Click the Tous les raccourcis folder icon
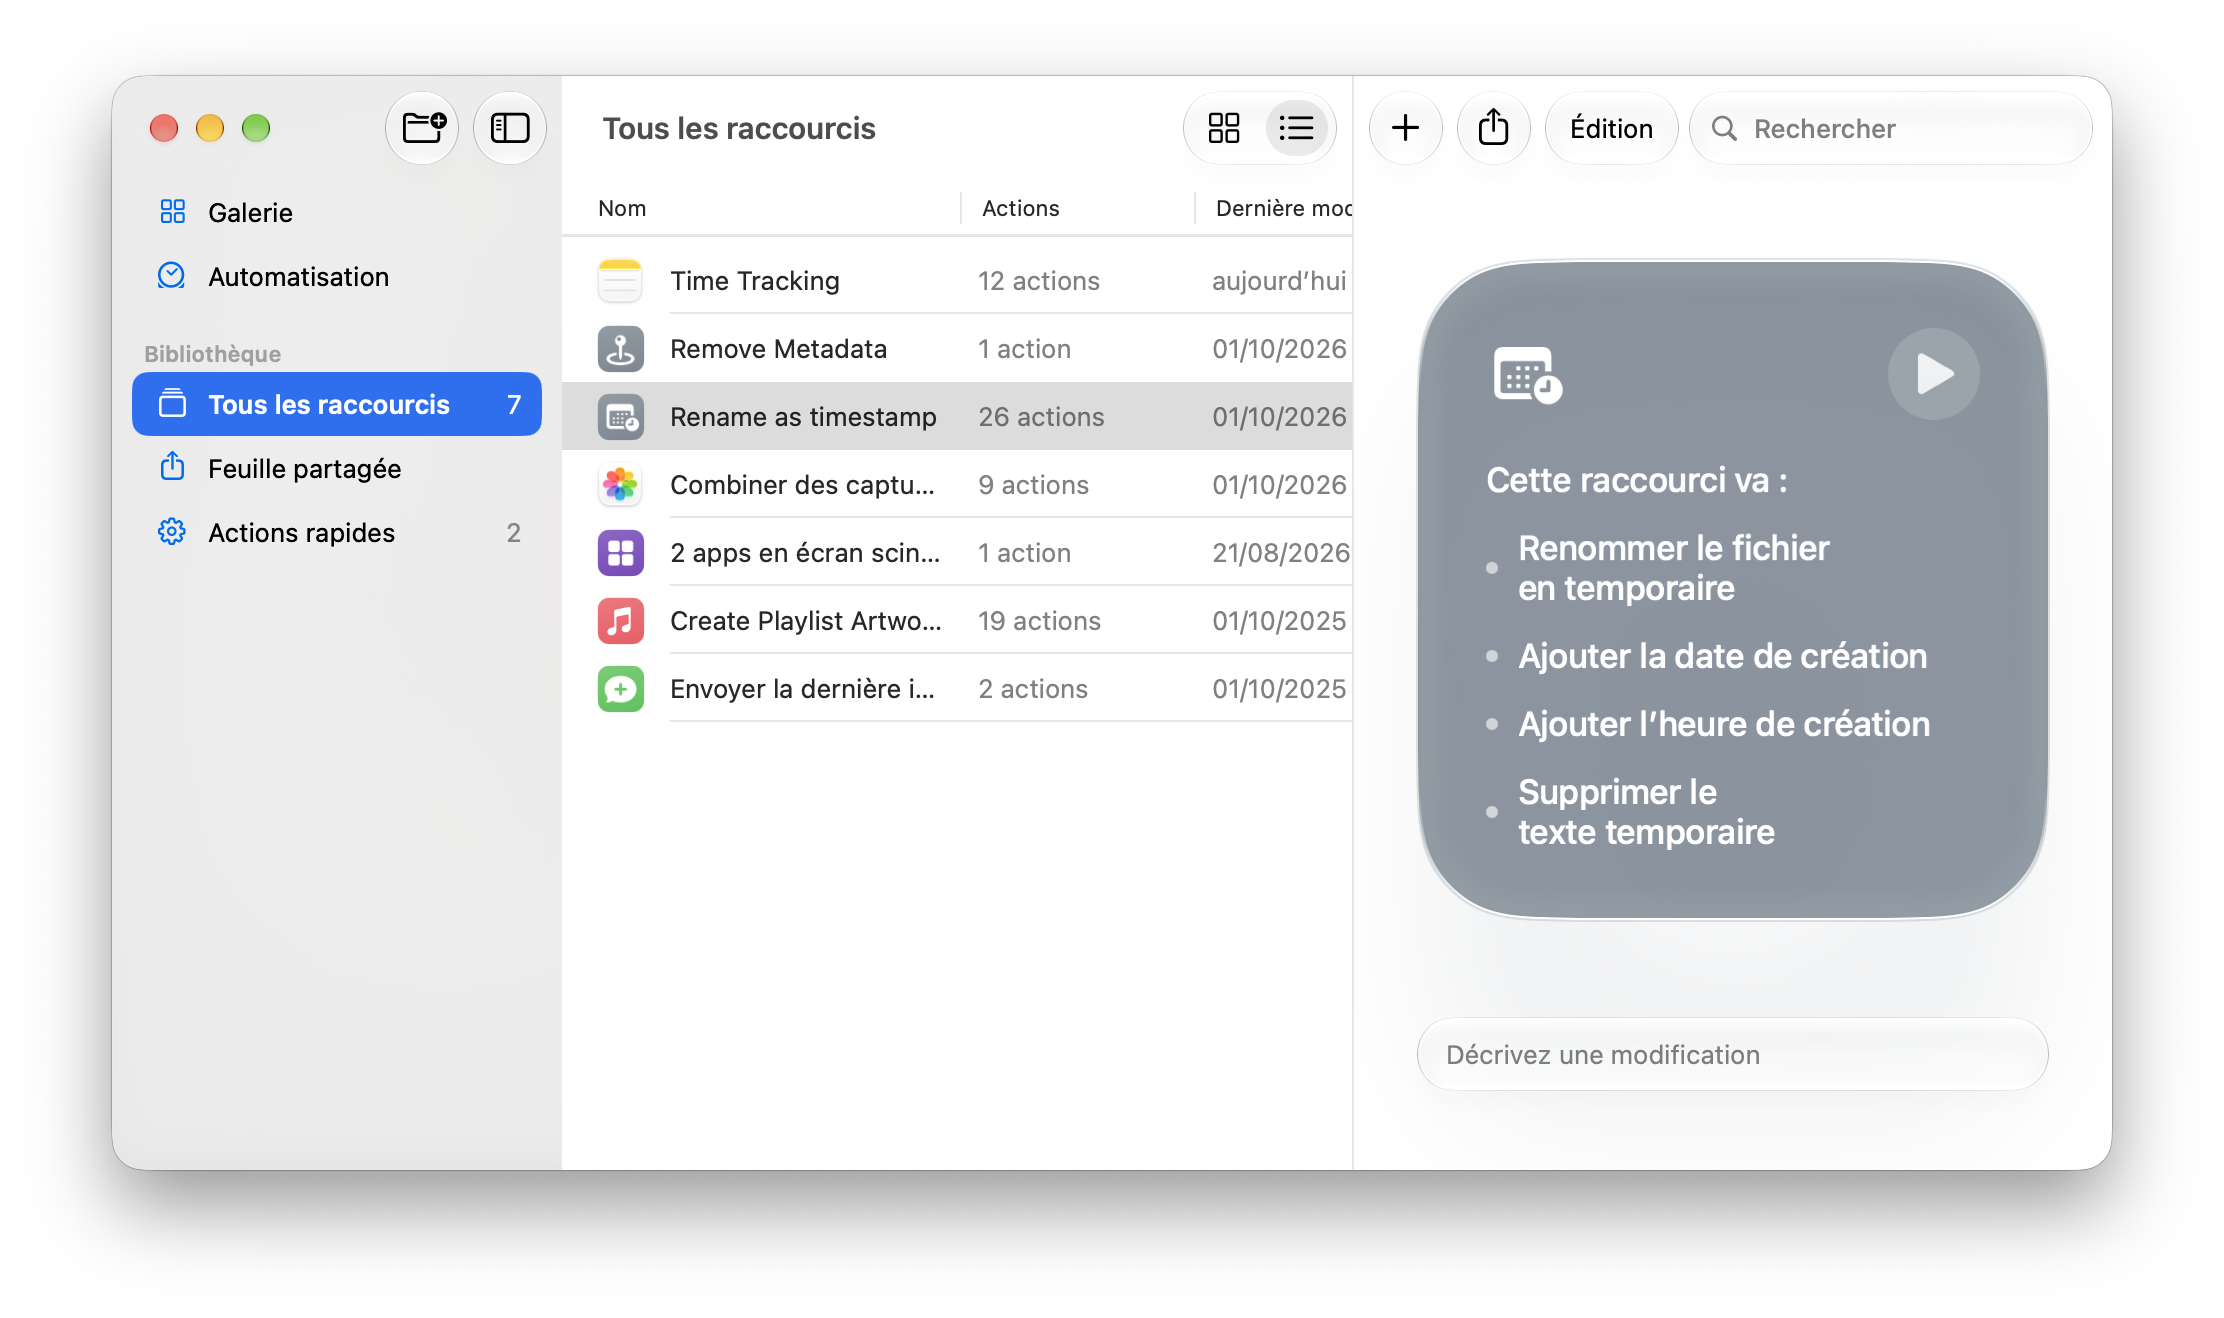 tap(172, 403)
